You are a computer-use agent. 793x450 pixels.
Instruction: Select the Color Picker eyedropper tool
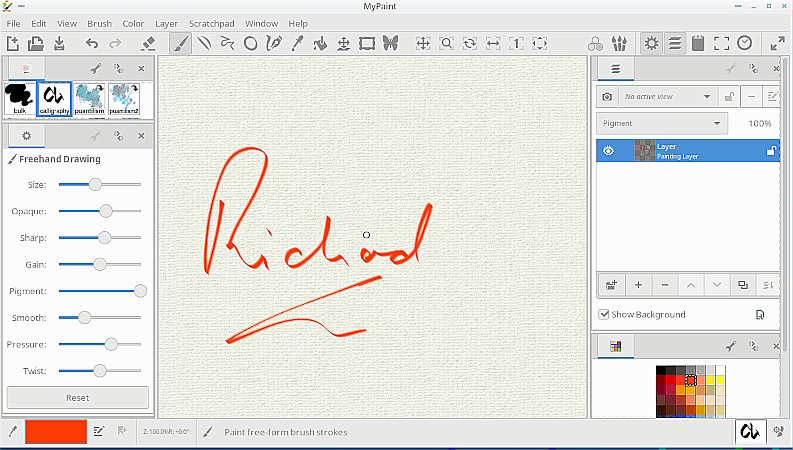click(x=297, y=43)
